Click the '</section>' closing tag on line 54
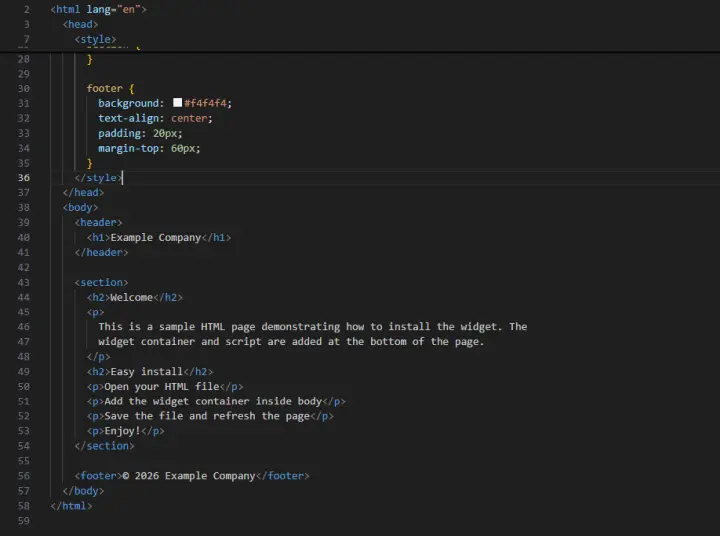The width and height of the screenshot is (720, 536). 104,446
